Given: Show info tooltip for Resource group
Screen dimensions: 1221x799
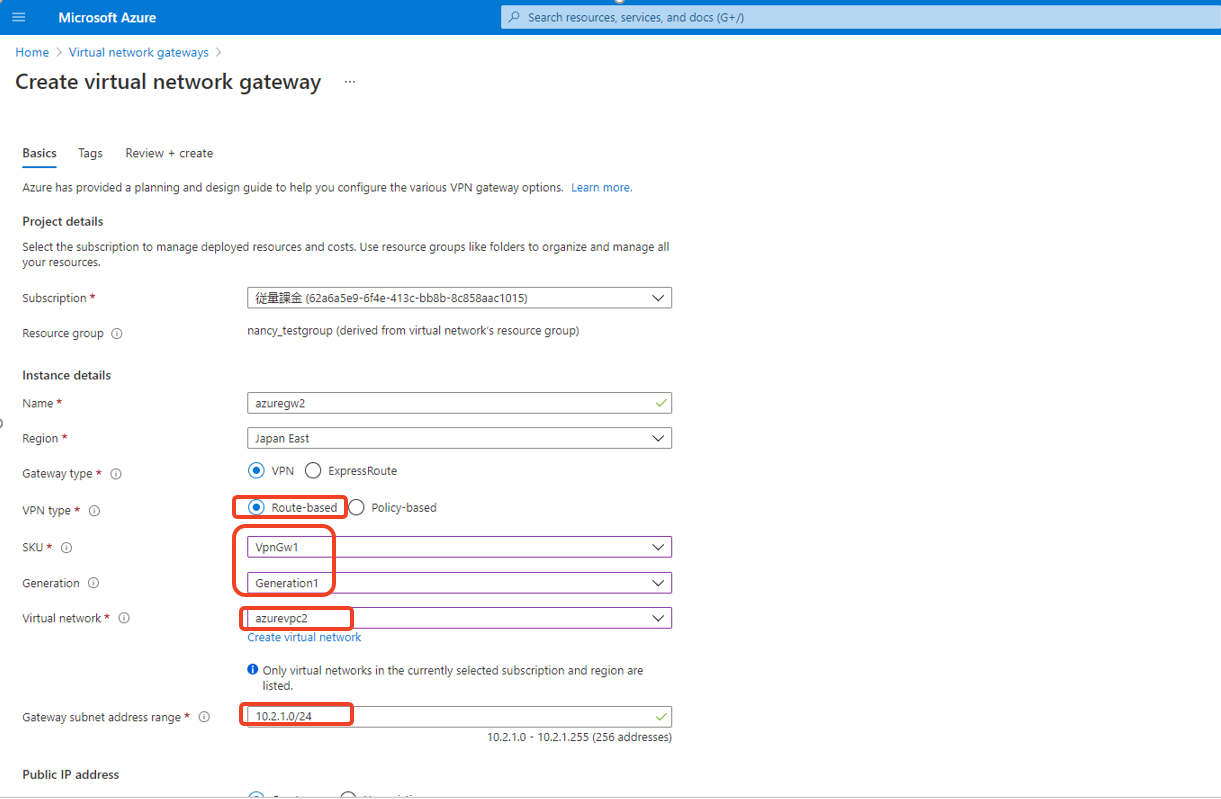Looking at the screenshot, I should tap(117, 334).
